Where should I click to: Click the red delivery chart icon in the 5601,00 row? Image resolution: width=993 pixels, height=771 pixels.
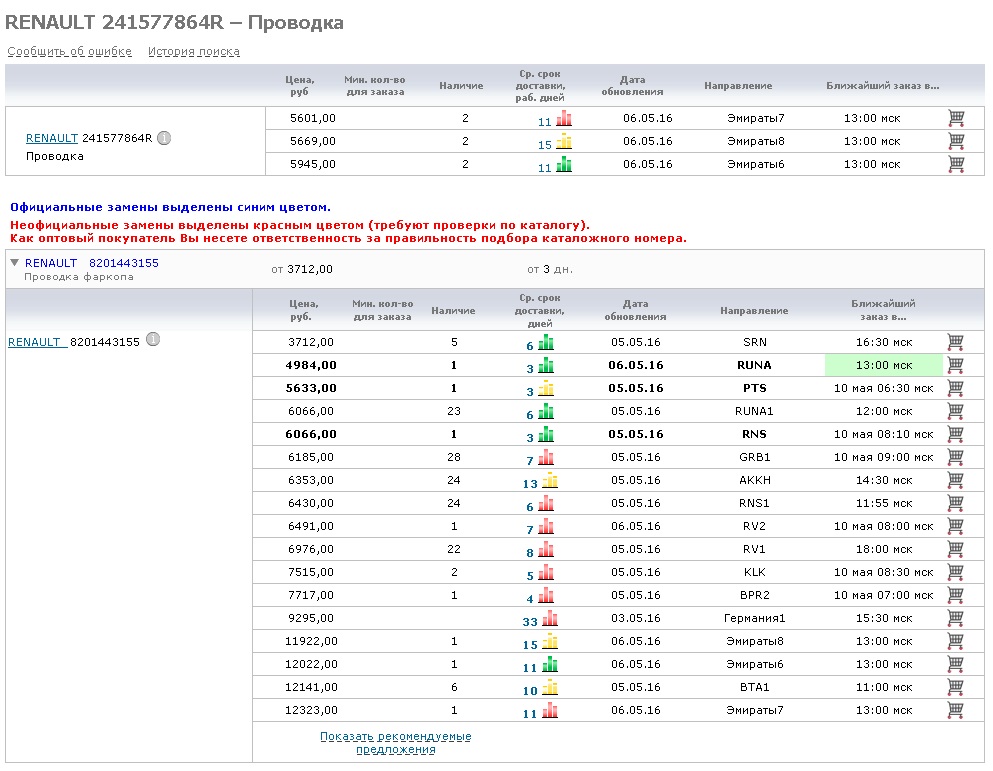(x=564, y=118)
